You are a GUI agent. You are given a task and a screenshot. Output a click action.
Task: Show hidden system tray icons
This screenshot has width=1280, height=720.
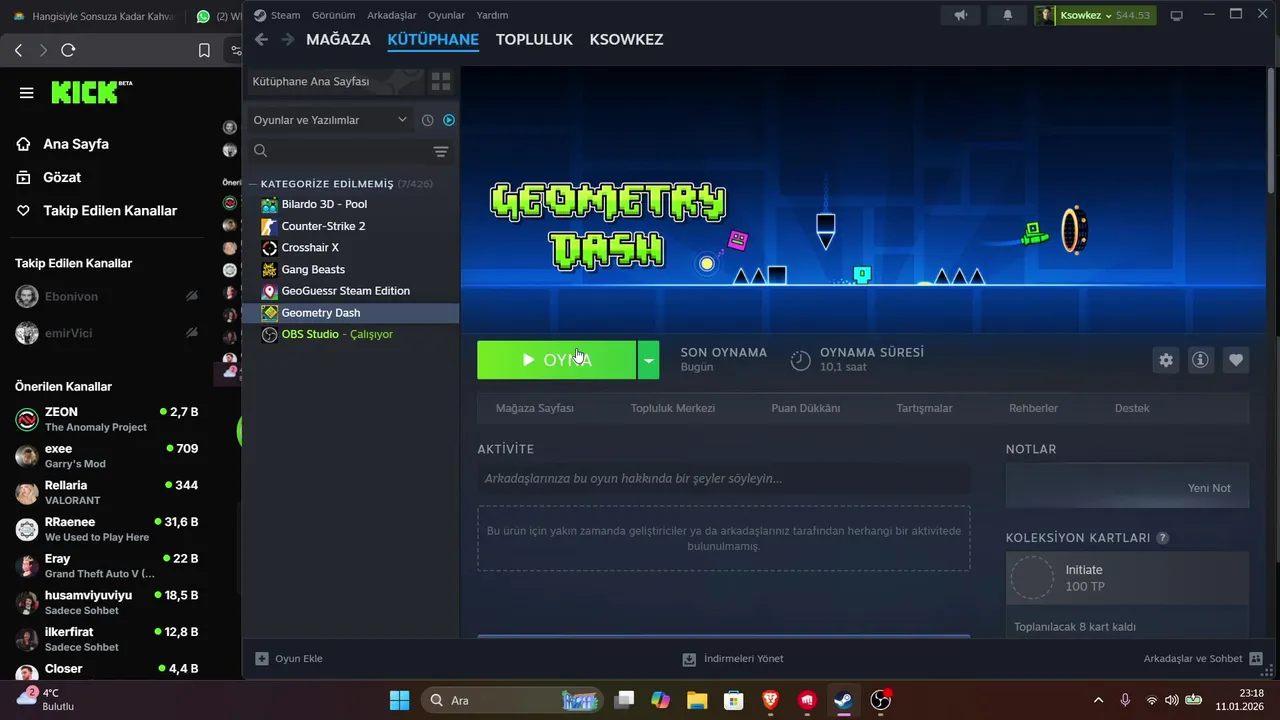[1098, 700]
